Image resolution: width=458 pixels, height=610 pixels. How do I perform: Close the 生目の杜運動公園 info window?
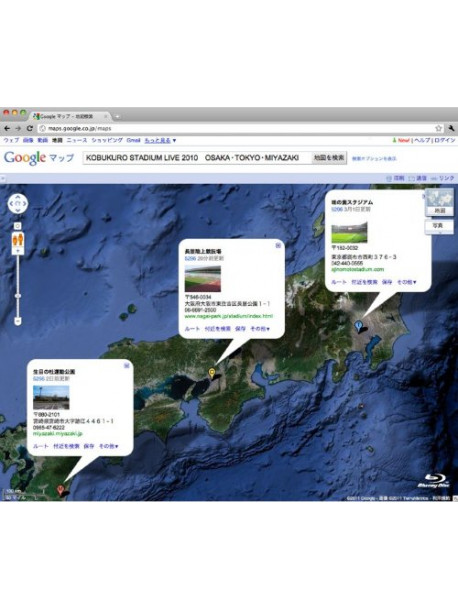coord(126,366)
